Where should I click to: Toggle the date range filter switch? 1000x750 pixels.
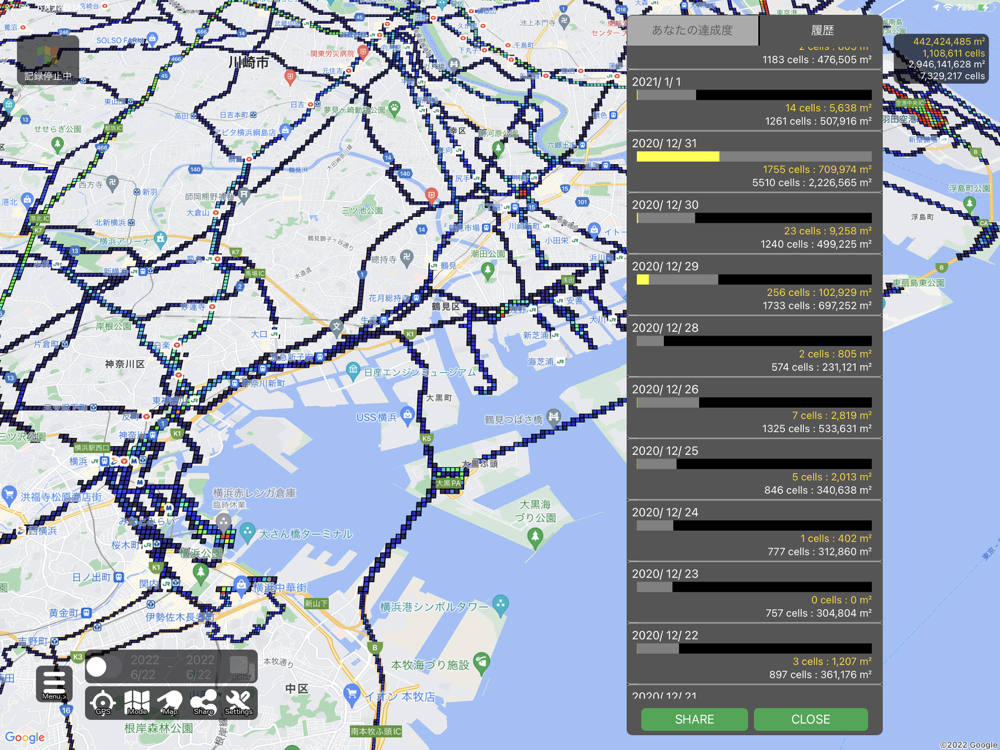[x=104, y=667]
